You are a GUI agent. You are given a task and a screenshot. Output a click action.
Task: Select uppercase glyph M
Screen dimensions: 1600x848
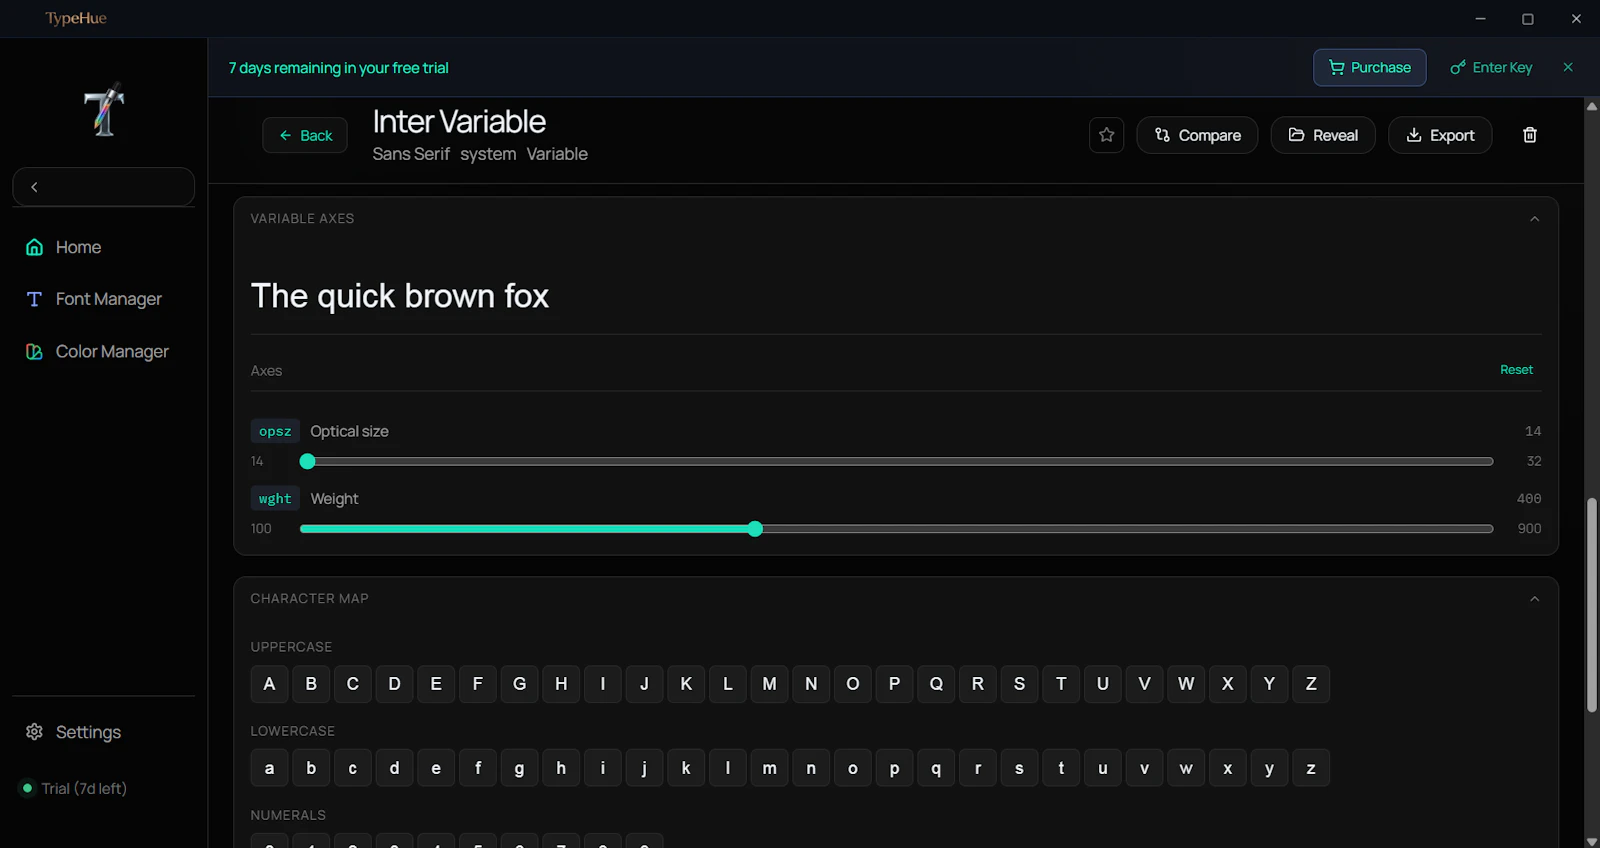pyautogui.click(x=769, y=684)
